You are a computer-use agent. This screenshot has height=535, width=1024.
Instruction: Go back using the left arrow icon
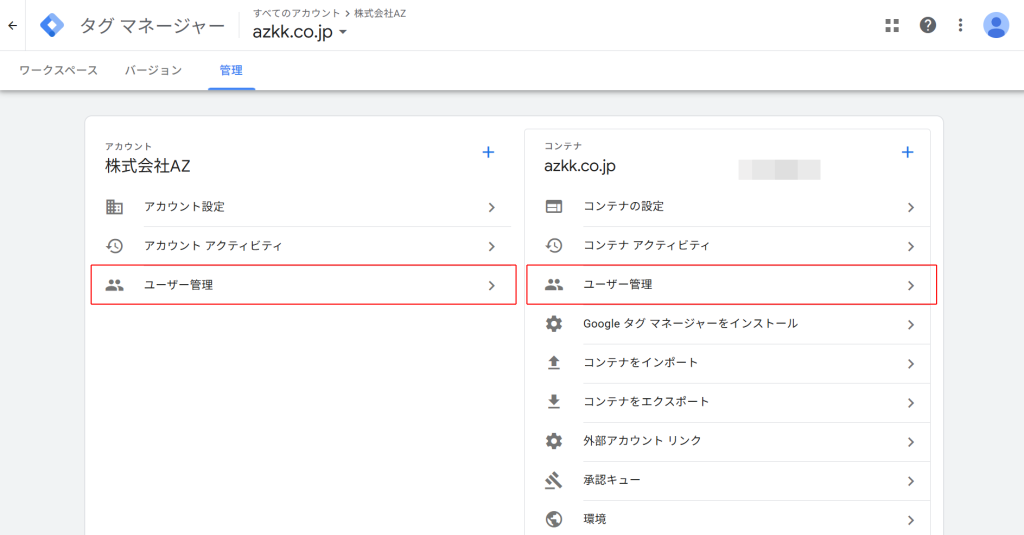click(12, 25)
